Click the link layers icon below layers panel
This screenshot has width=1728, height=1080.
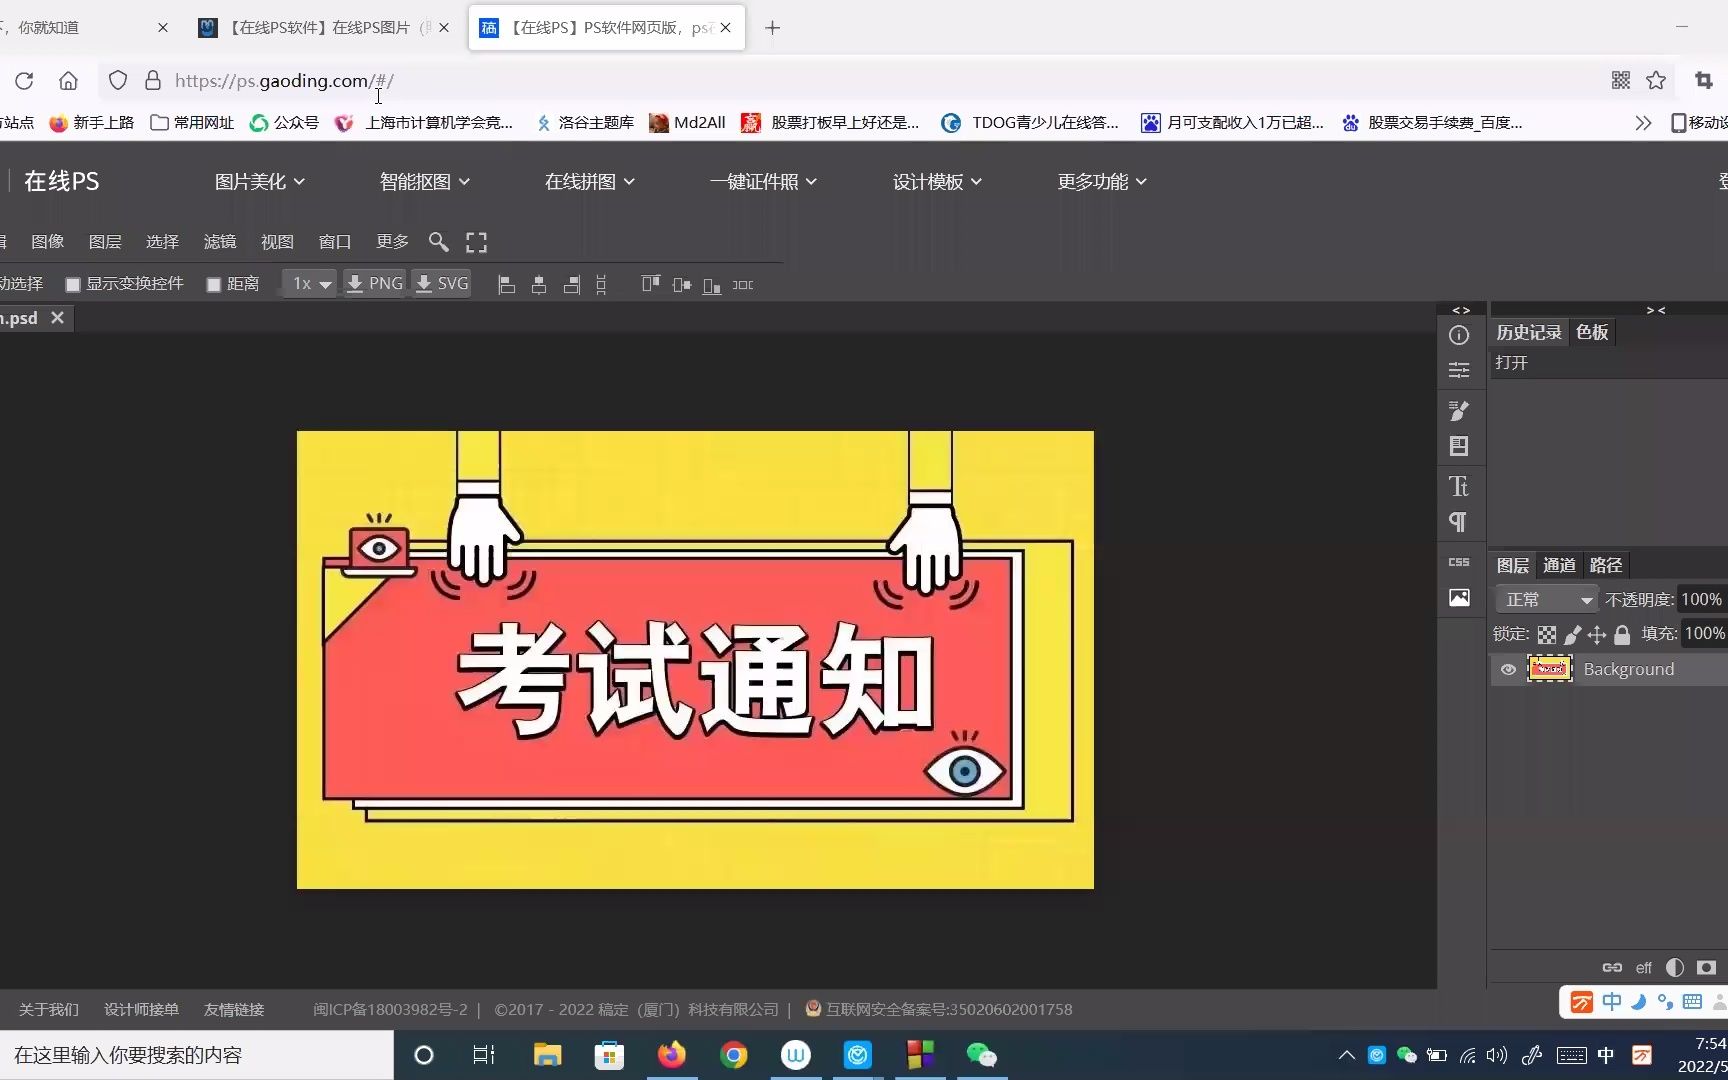pos(1612,967)
